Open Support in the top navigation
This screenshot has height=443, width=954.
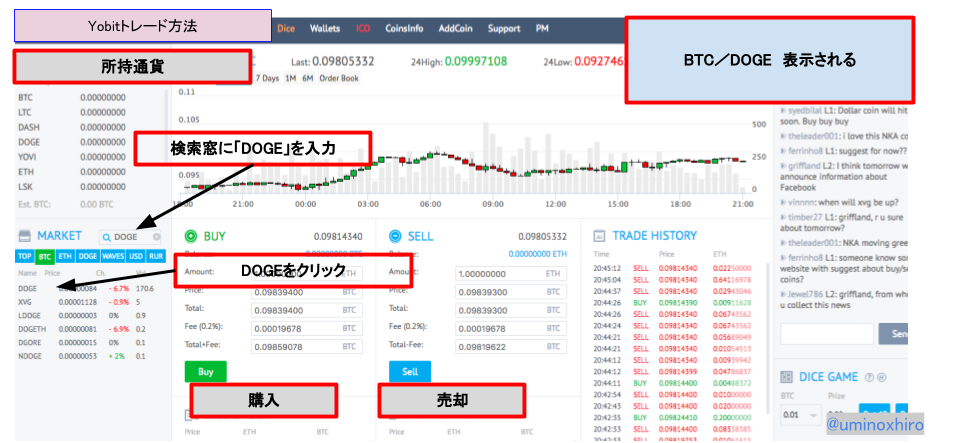tap(504, 28)
